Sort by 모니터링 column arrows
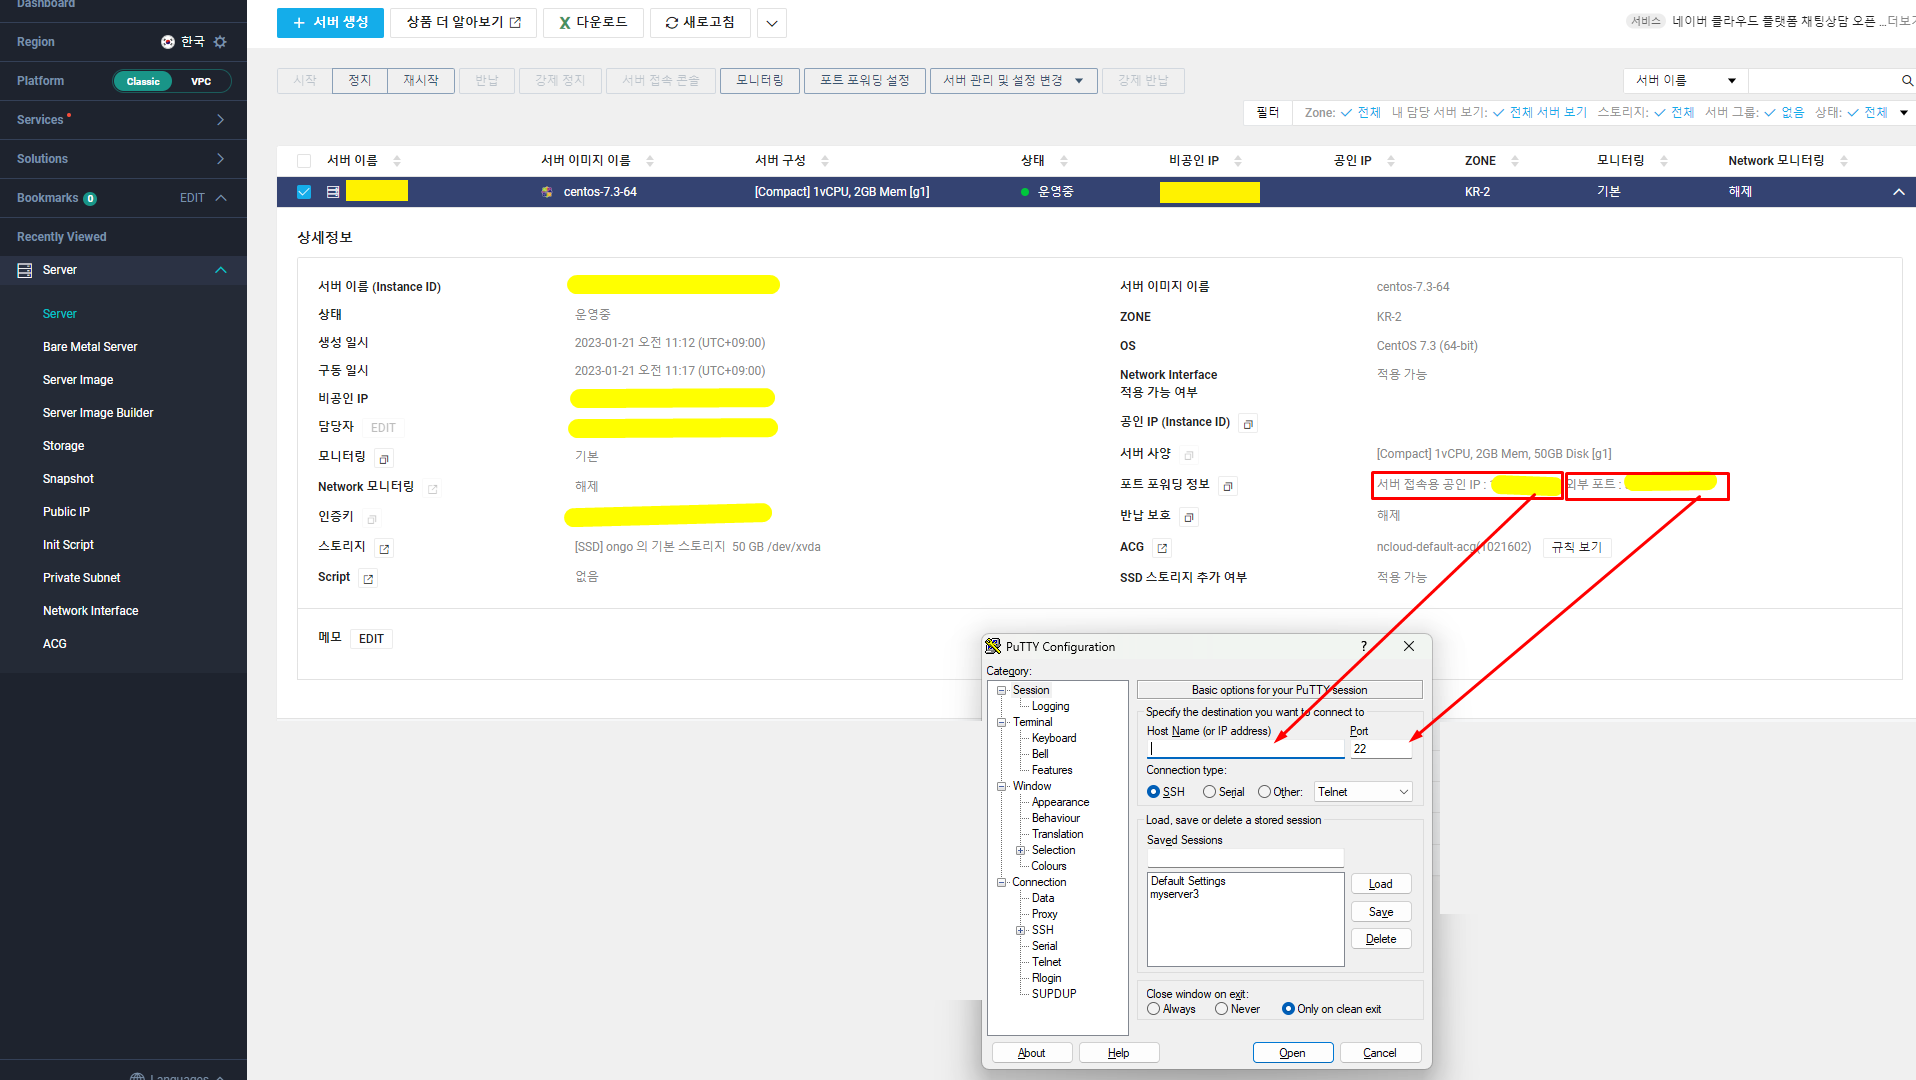 click(1664, 161)
